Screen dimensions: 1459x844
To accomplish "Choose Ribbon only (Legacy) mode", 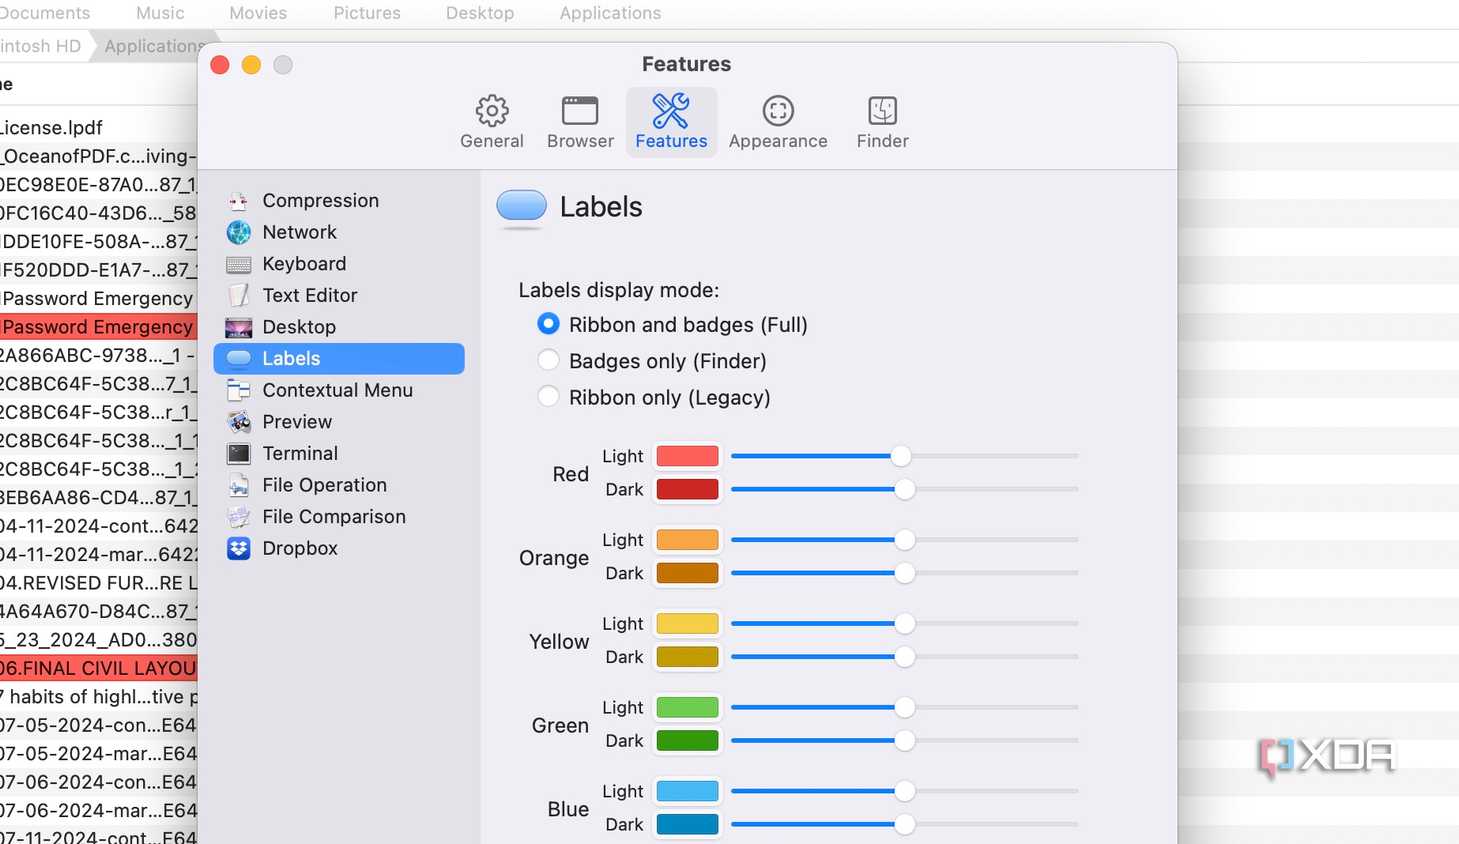I will [548, 396].
